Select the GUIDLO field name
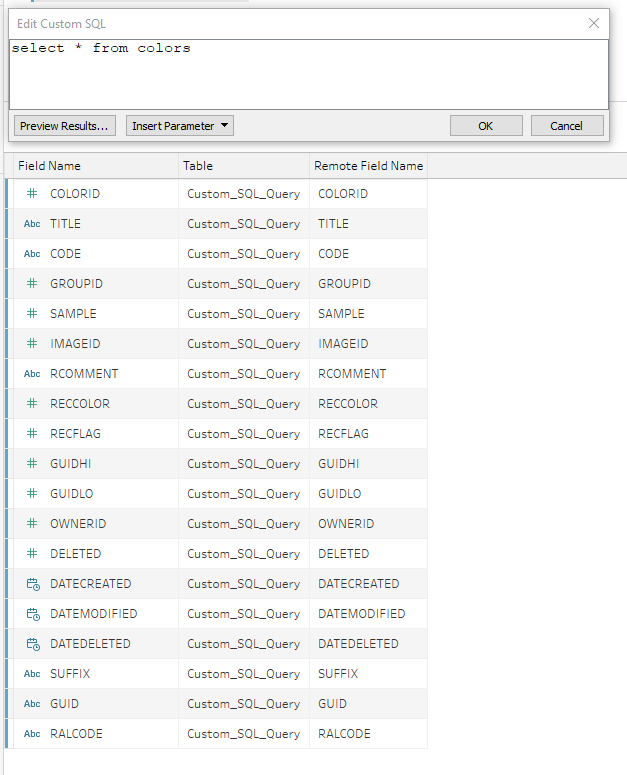Screen dimensions: 627x775 coord(72,494)
